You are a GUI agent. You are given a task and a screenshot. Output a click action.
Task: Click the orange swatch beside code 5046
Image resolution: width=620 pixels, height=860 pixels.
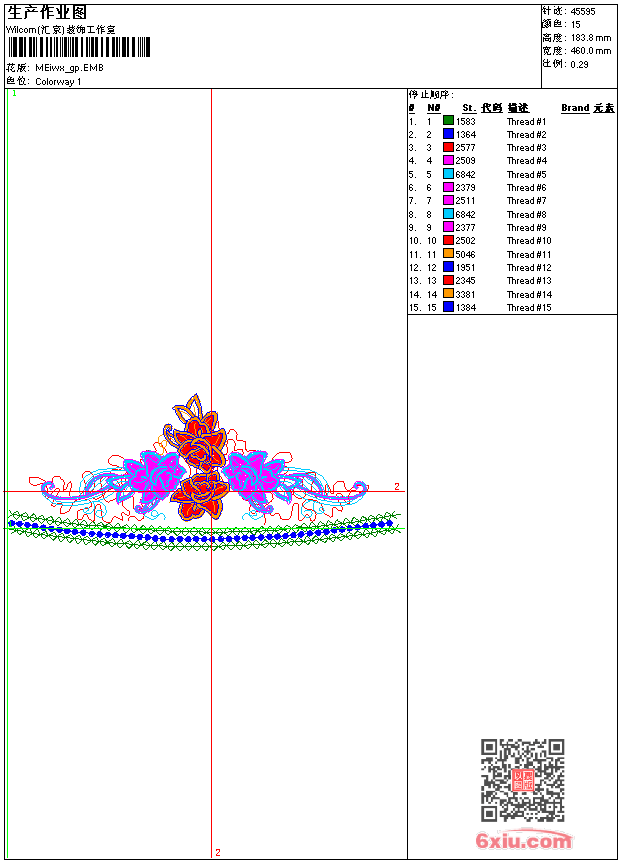coord(448,254)
